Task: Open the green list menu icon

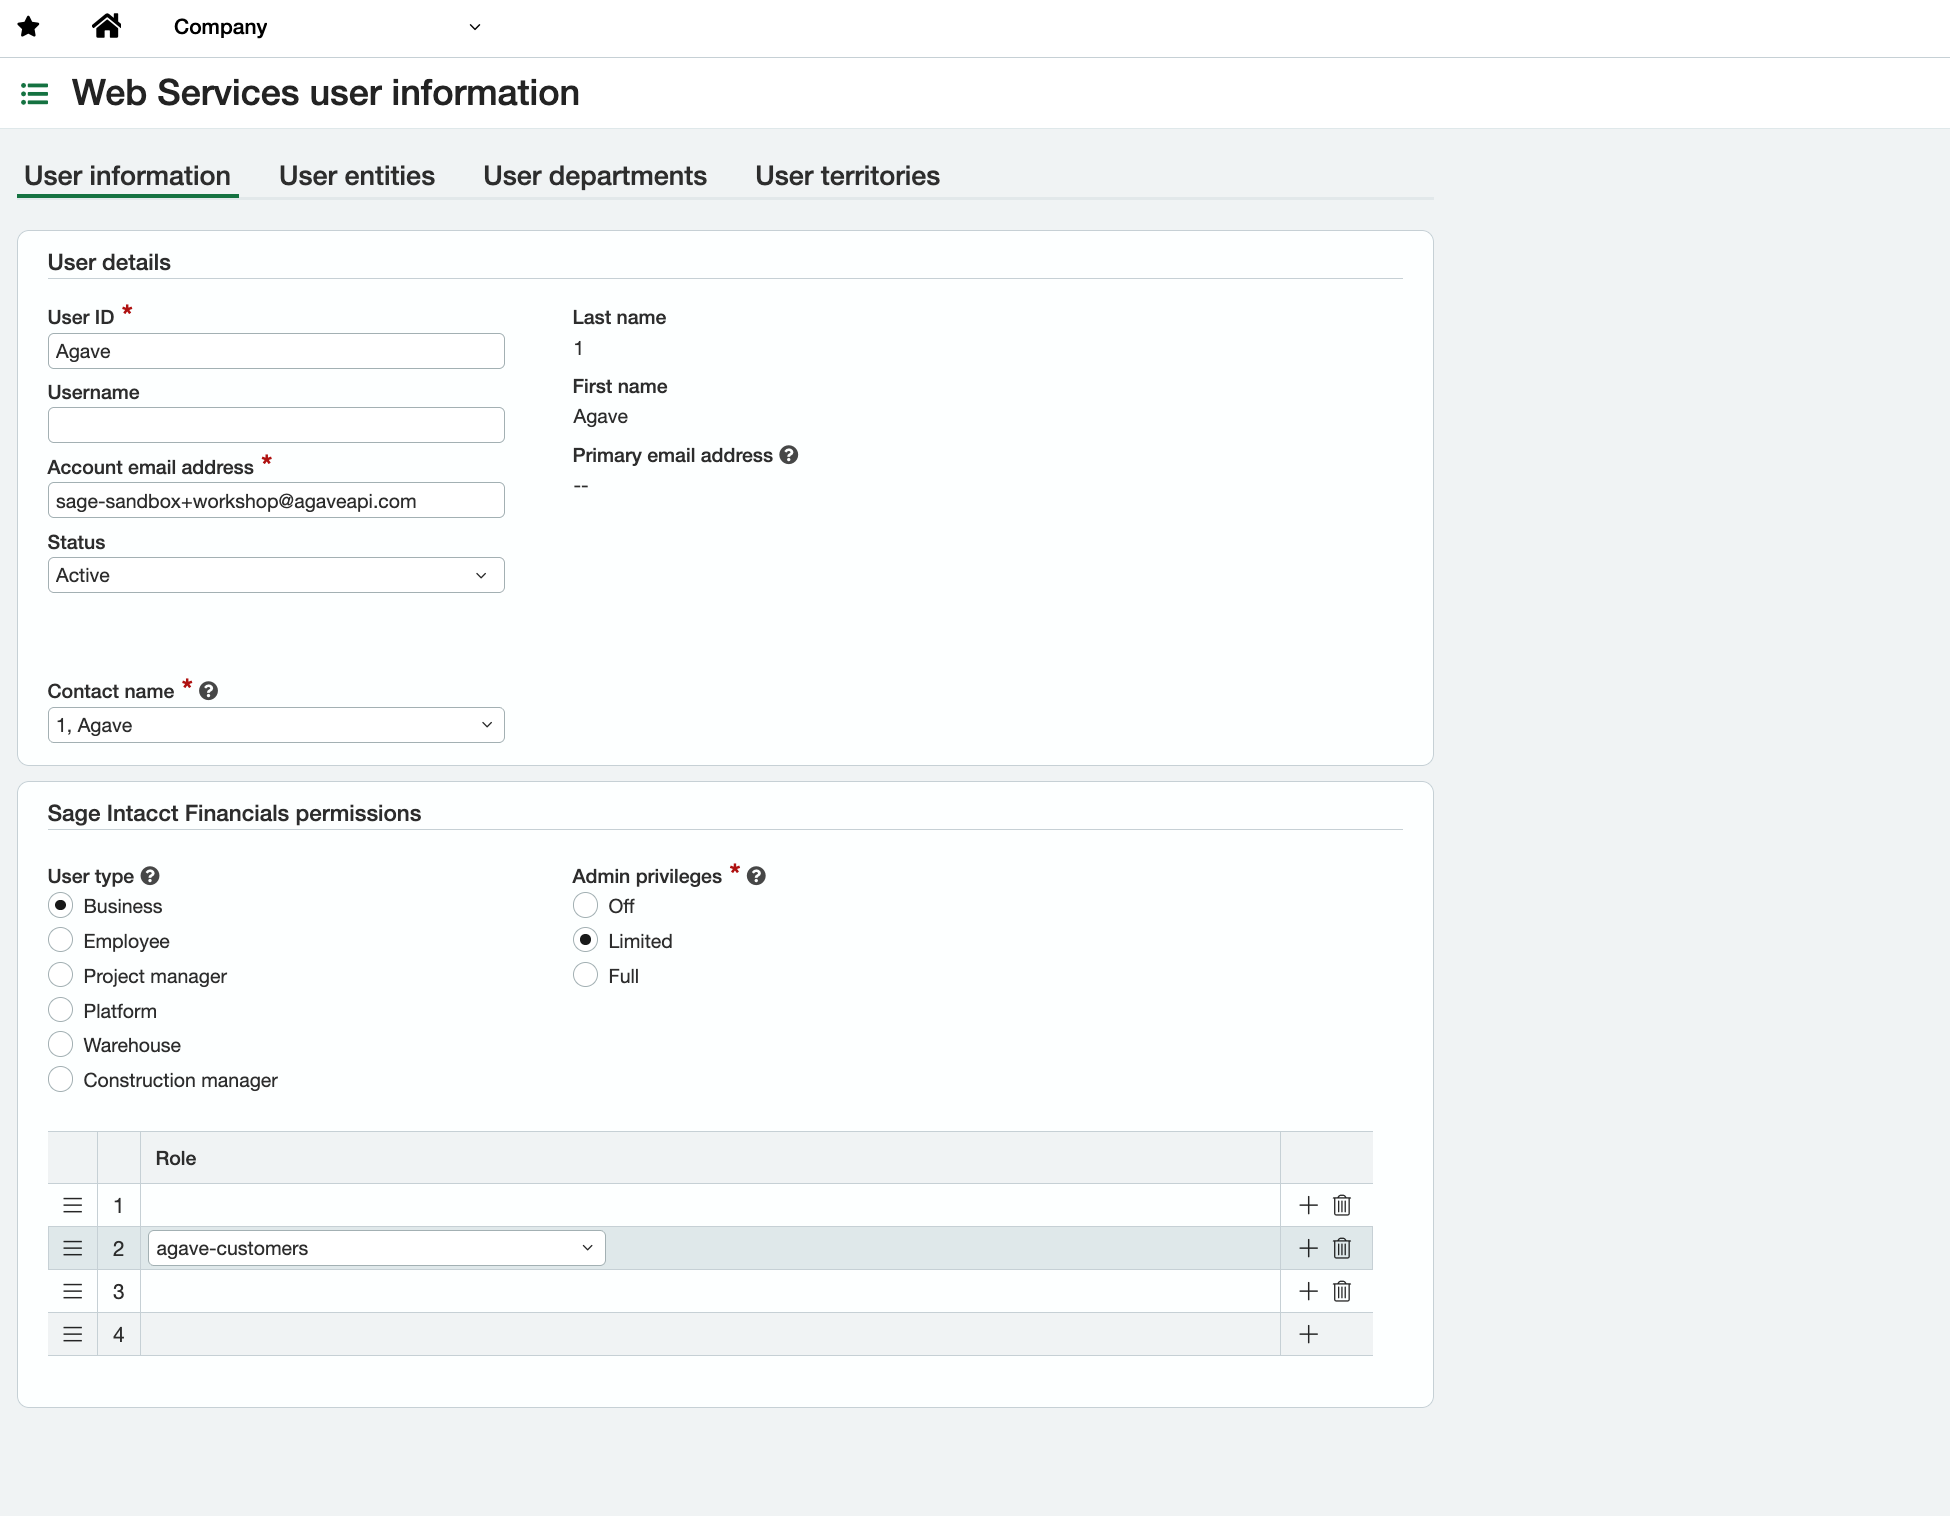Action: [x=35, y=94]
